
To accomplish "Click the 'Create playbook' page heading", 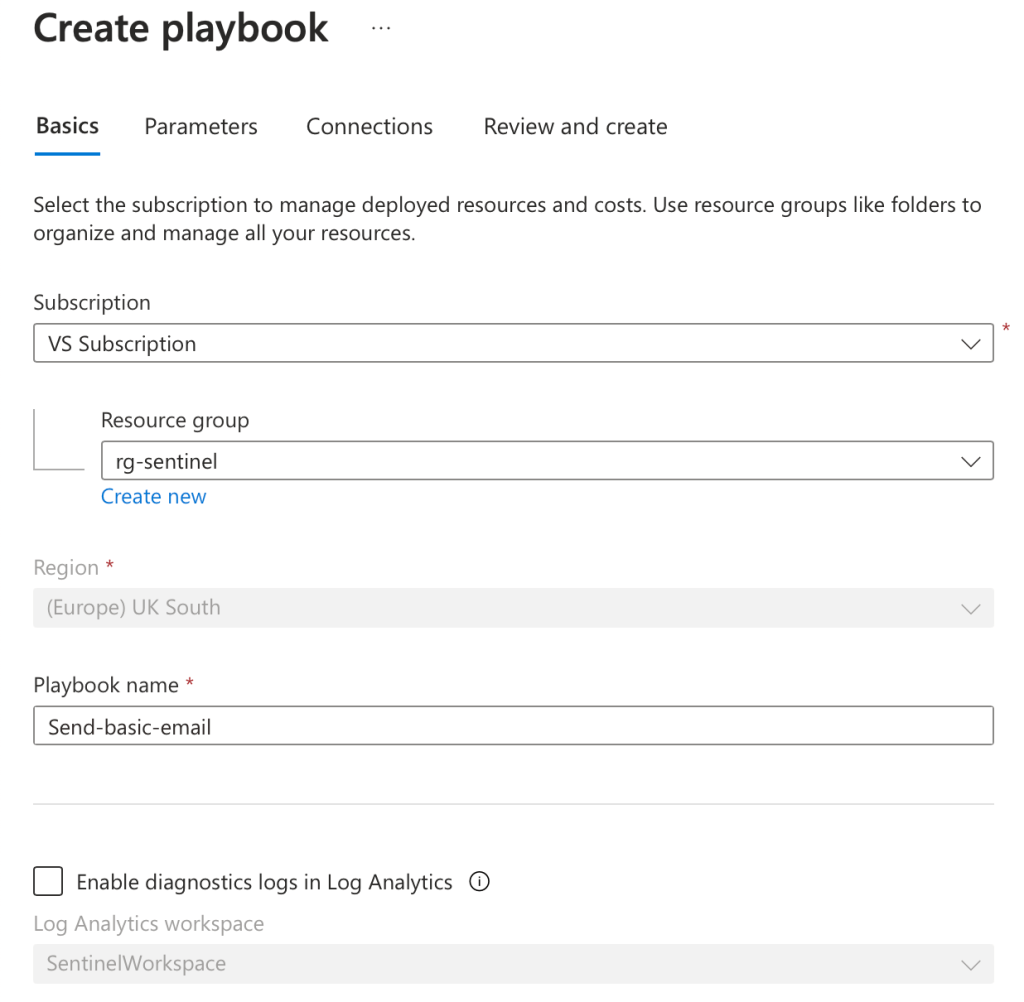I will pyautogui.click(x=181, y=29).
